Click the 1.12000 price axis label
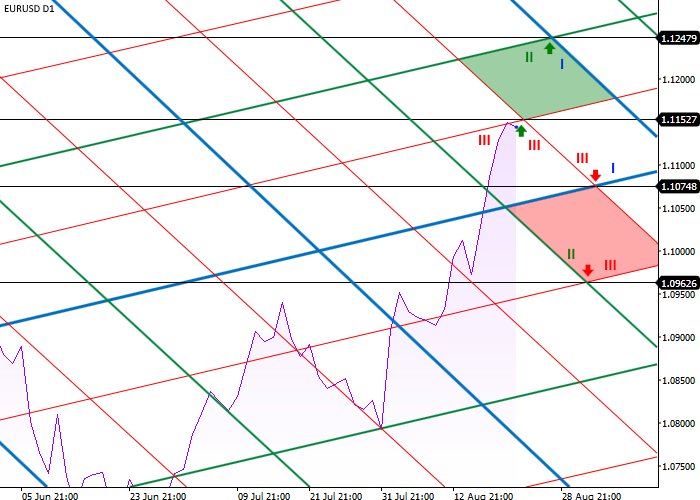This screenshot has width=700, height=500. pos(679,79)
